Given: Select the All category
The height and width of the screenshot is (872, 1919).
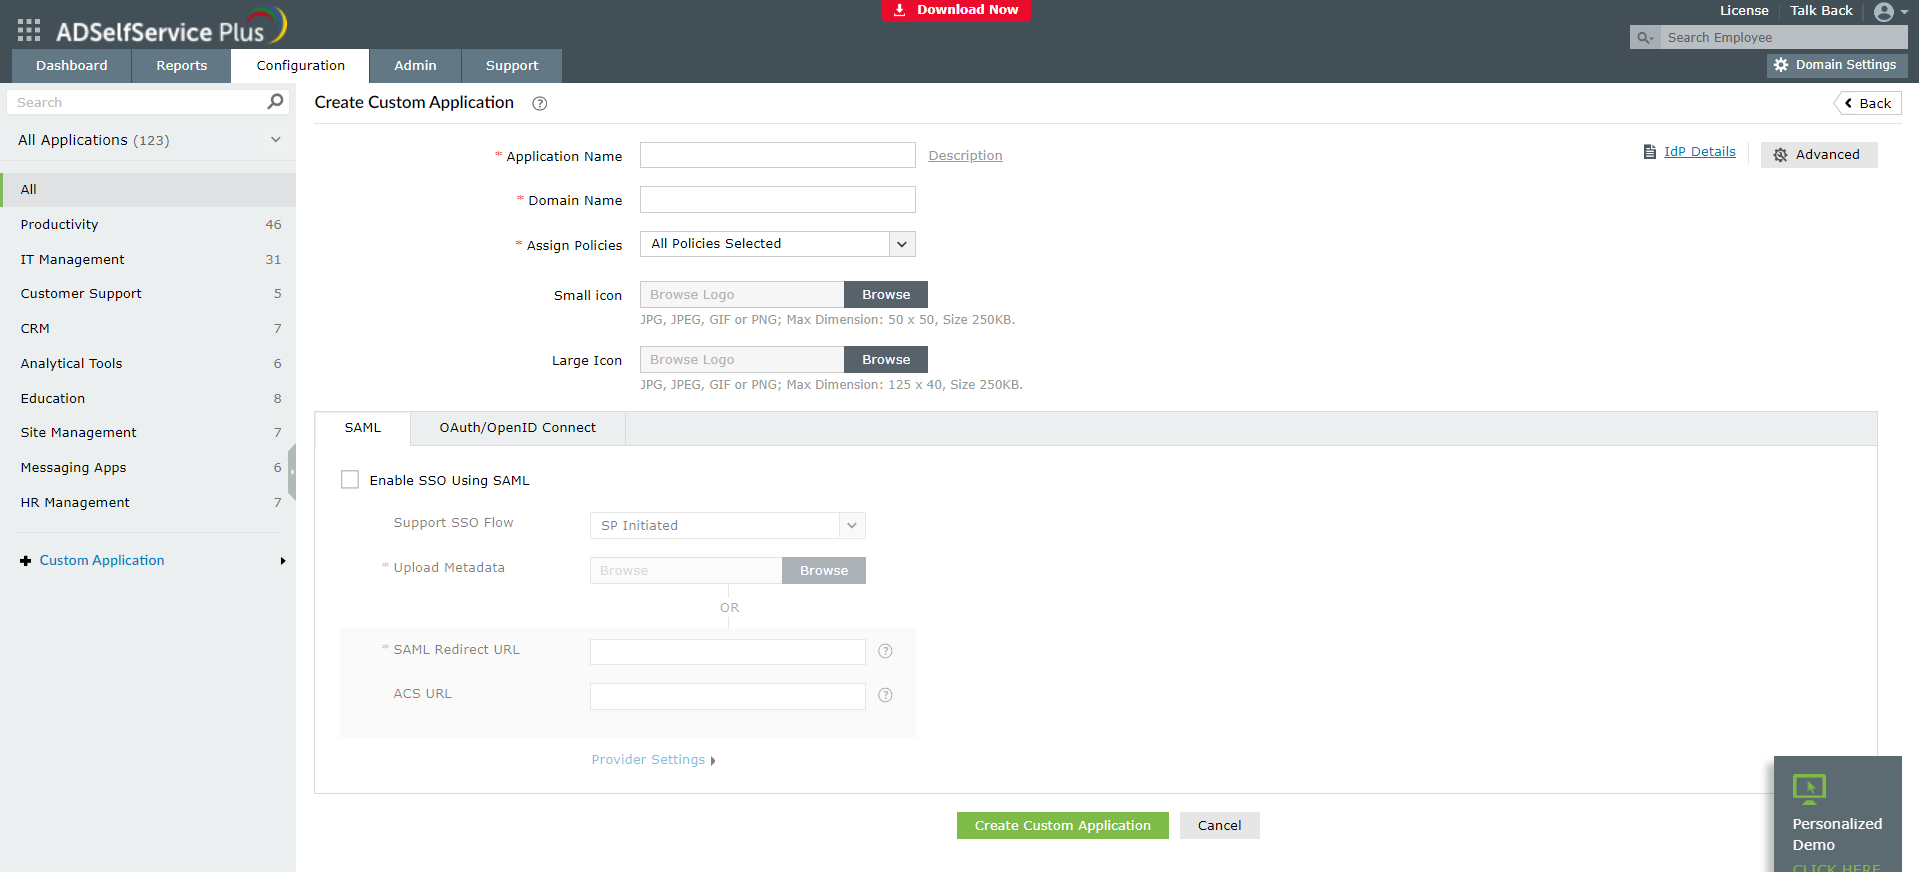Looking at the screenshot, I should [x=148, y=190].
